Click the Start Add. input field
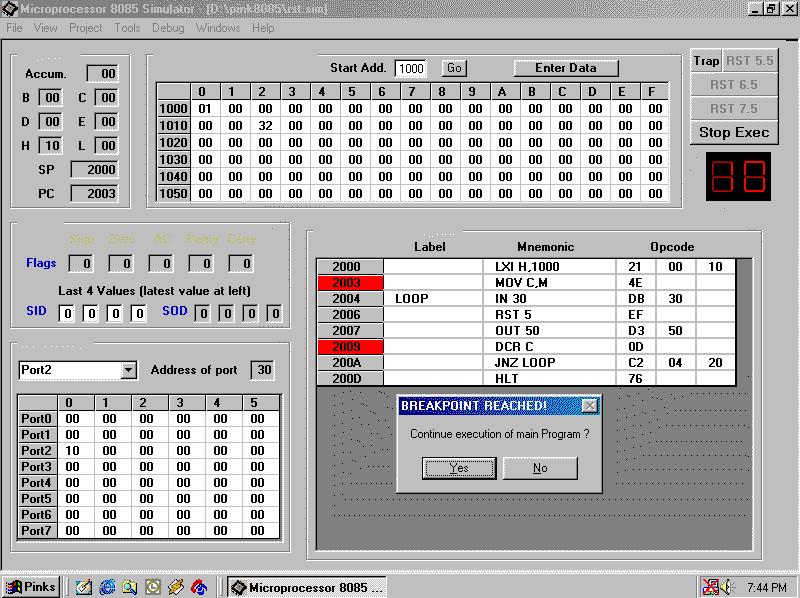800x598 pixels. (x=411, y=69)
